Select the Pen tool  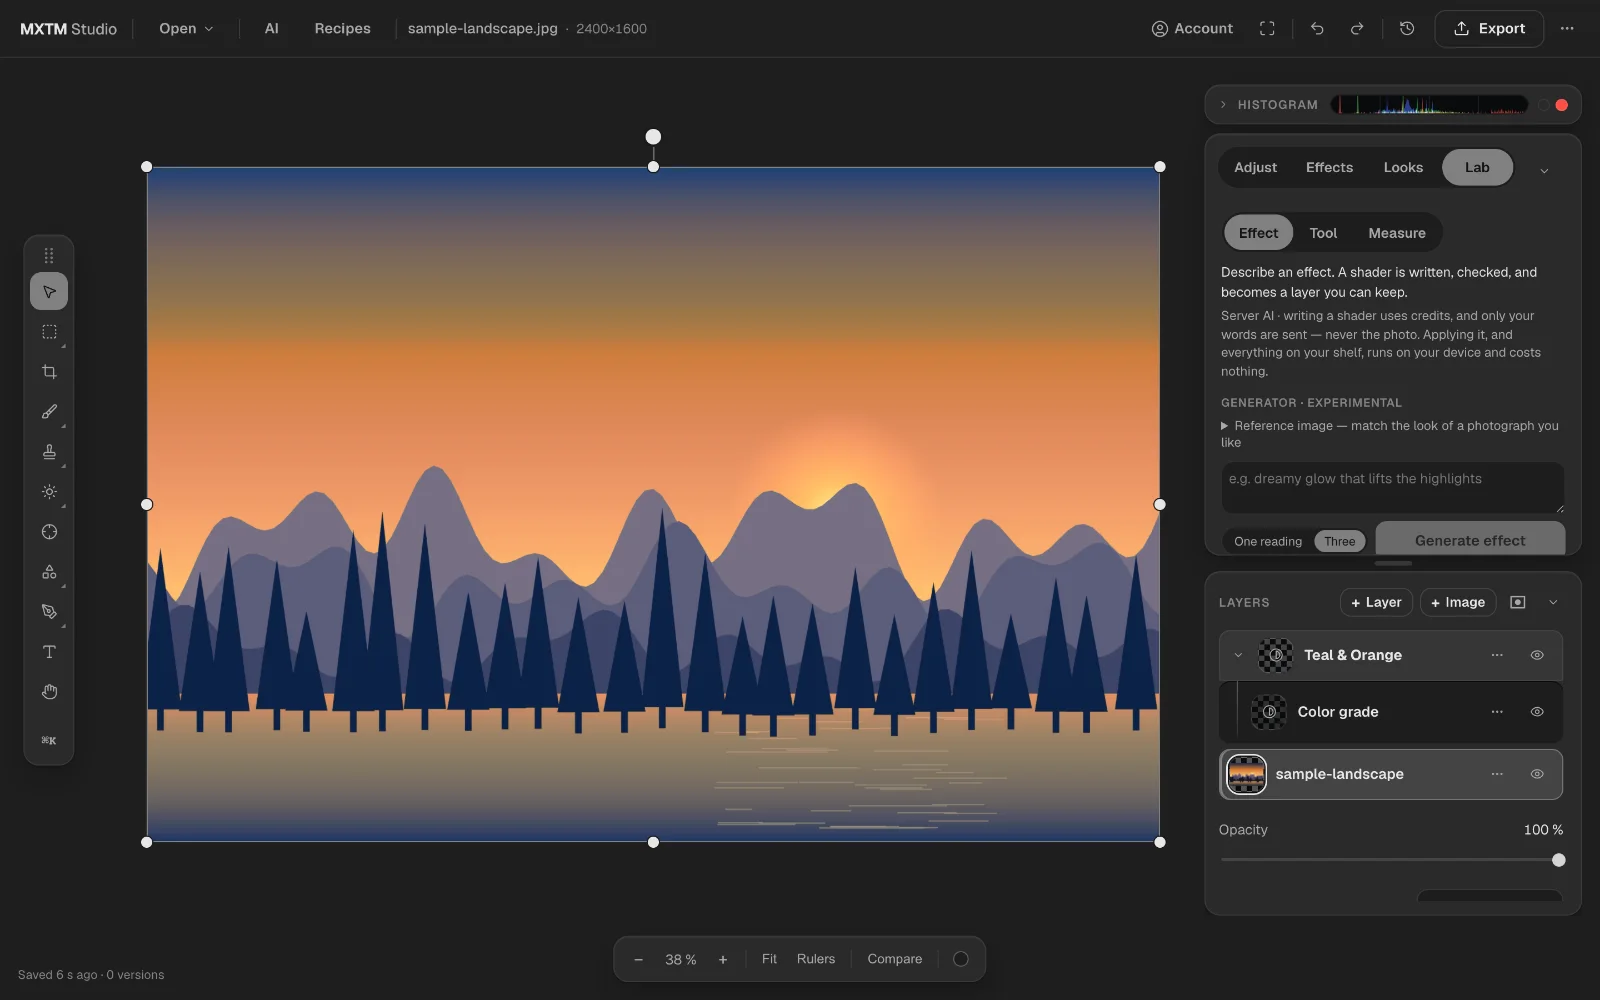49,612
